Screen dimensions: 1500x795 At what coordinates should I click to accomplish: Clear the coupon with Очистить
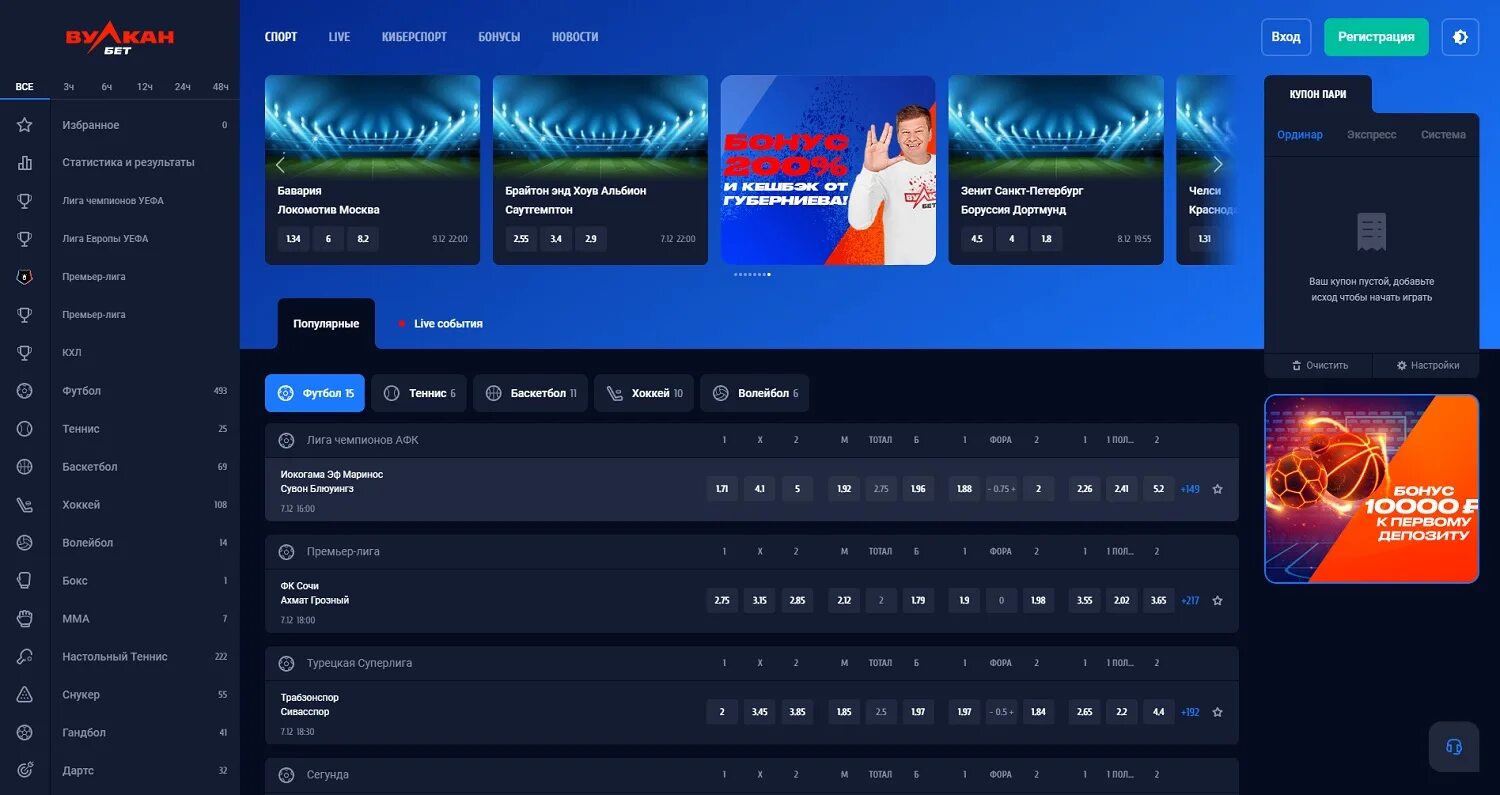[x=1319, y=366]
